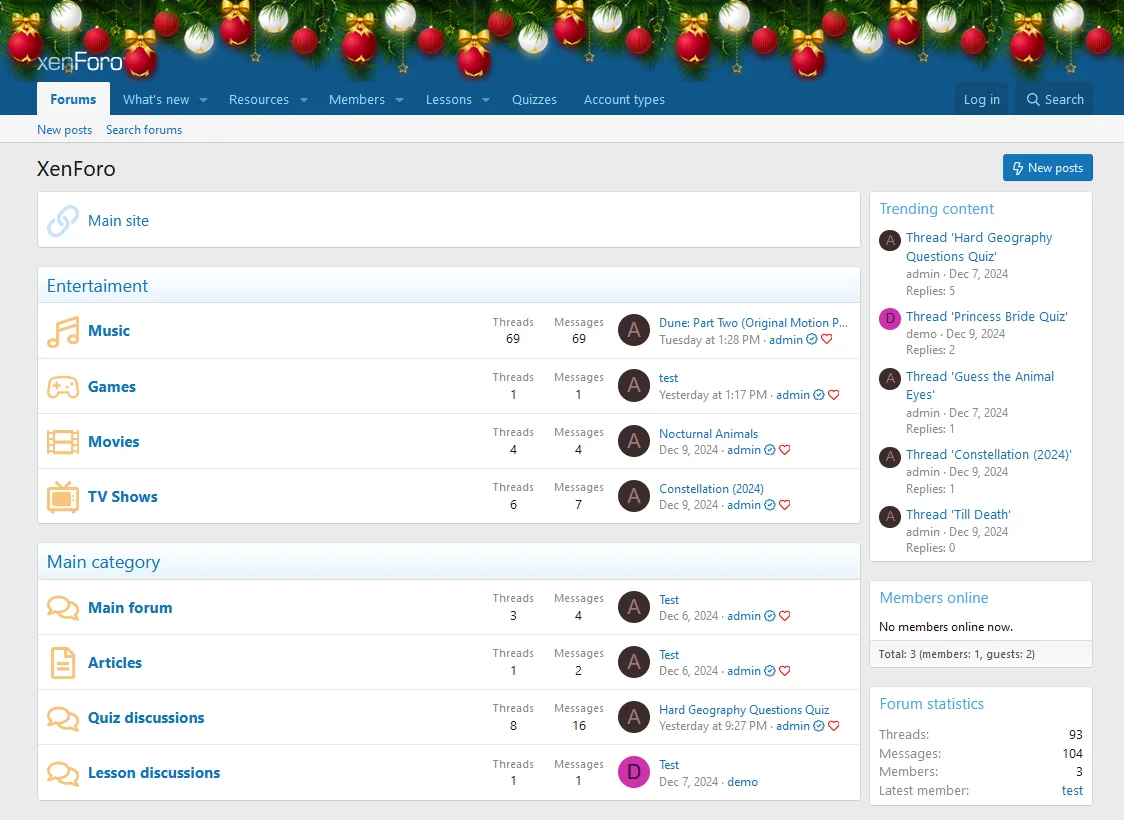
Task: Click the Articles document icon
Action: click(x=63, y=663)
